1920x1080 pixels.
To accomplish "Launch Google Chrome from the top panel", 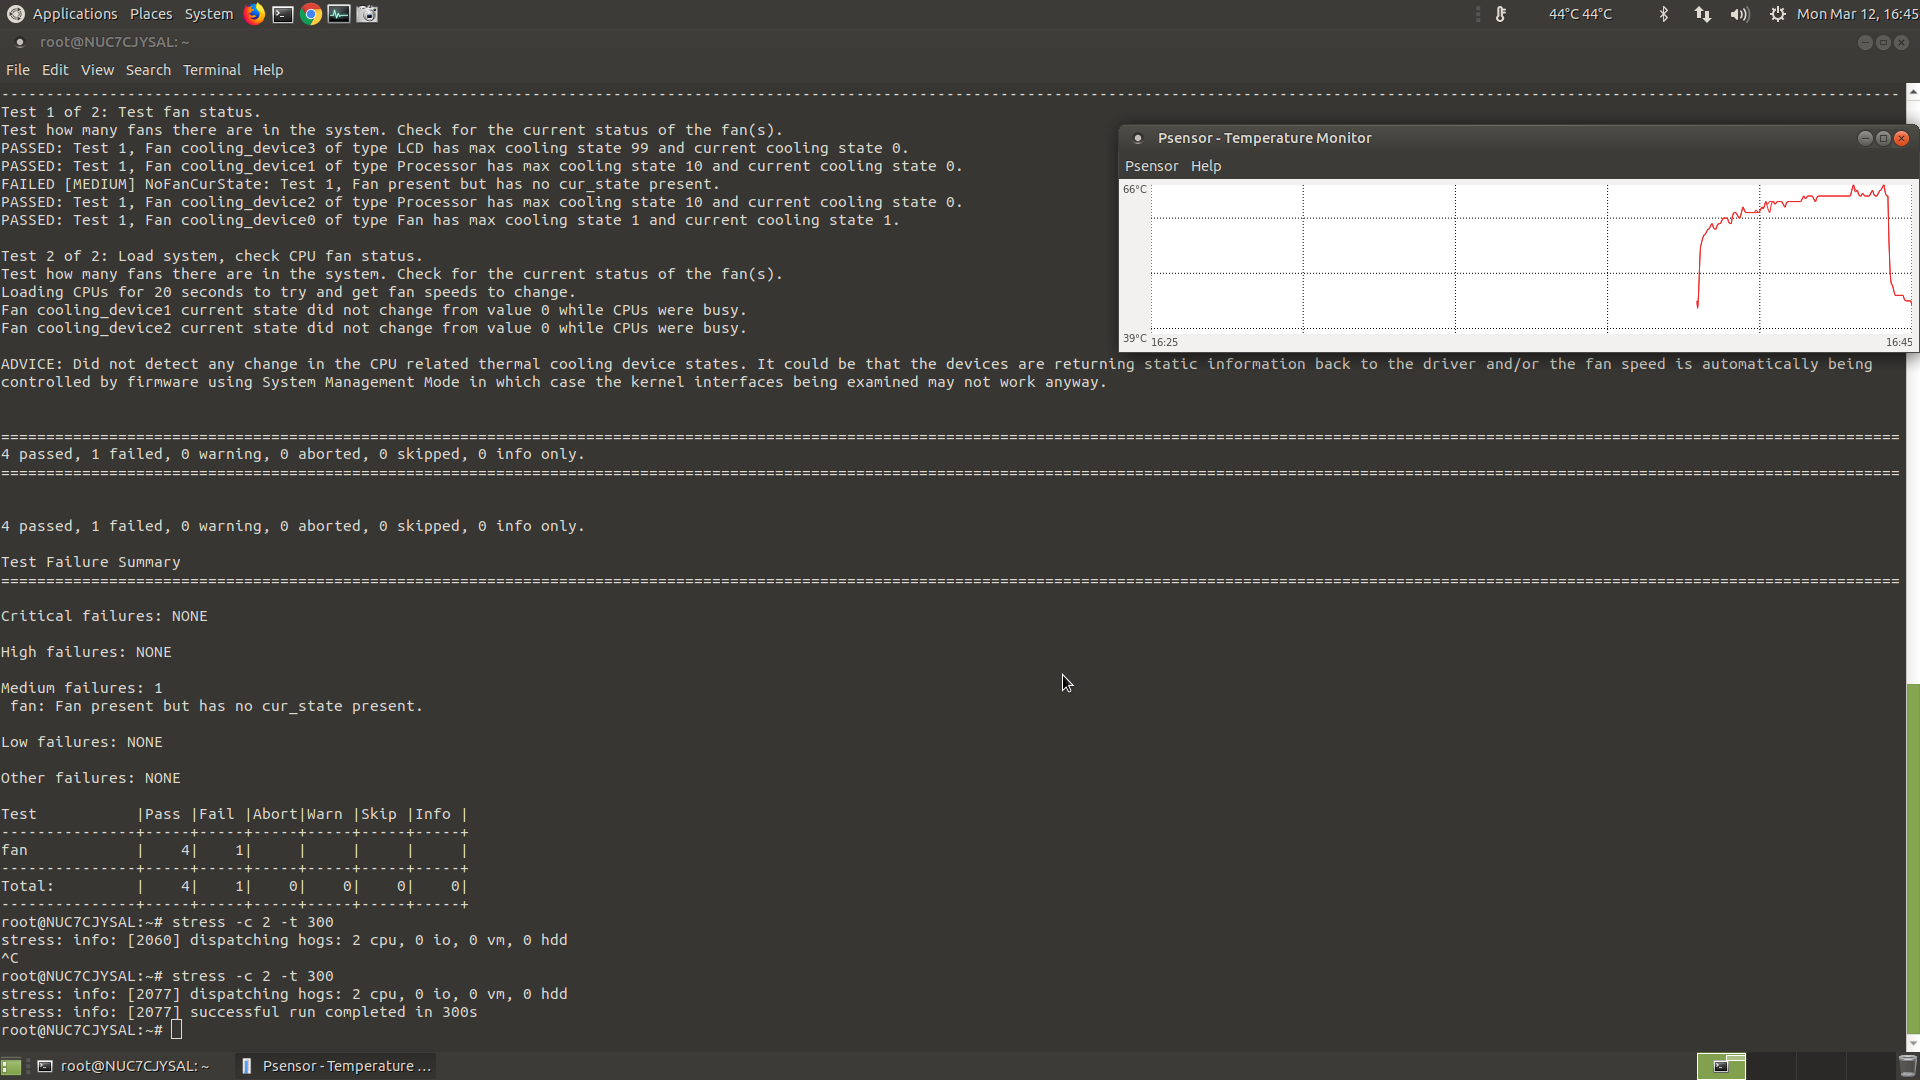I will 311,14.
